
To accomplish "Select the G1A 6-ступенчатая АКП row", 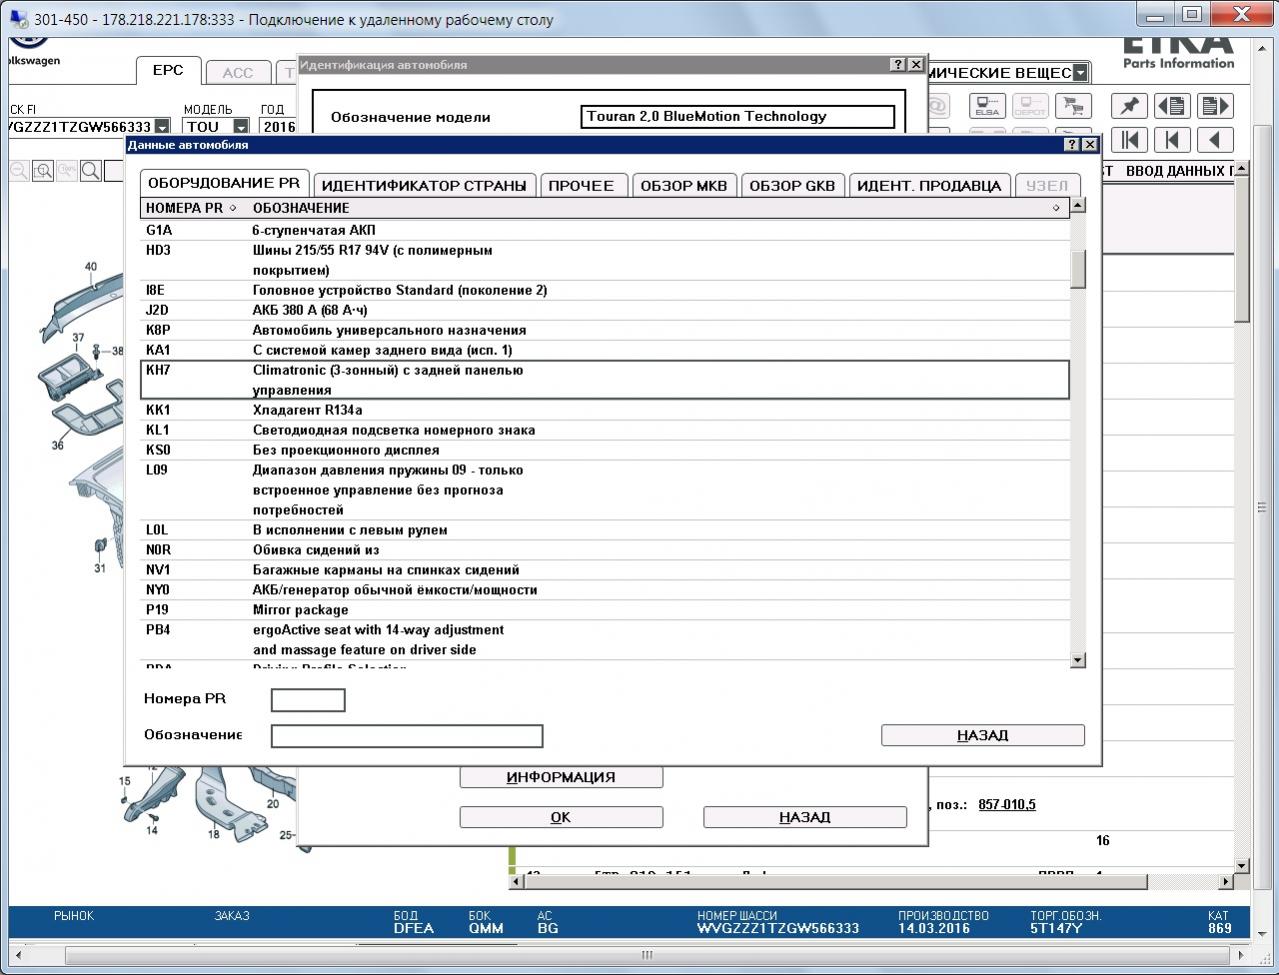I will coord(605,230).
